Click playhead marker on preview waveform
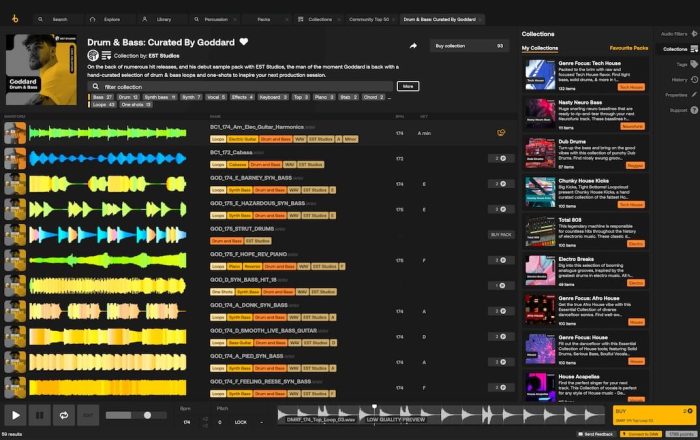This screenshot has width=700, height=440. point(374,407)
